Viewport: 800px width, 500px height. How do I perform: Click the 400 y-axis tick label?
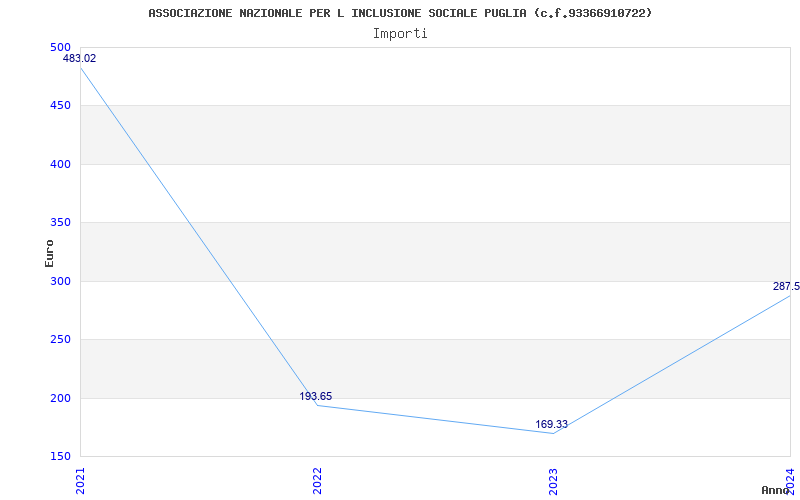coord(60,164)
